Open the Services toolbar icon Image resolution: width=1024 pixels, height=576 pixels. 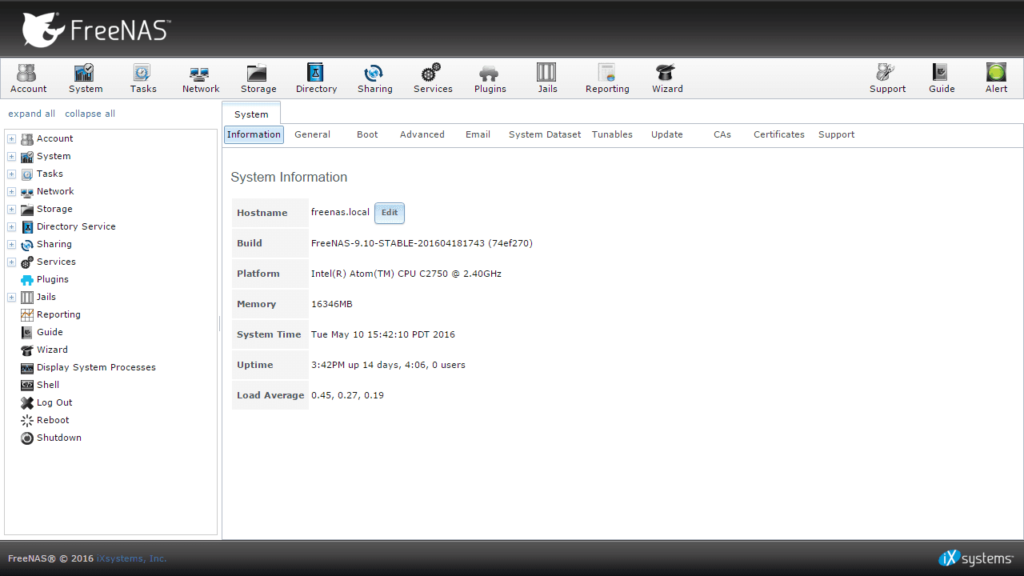(432, 78)
